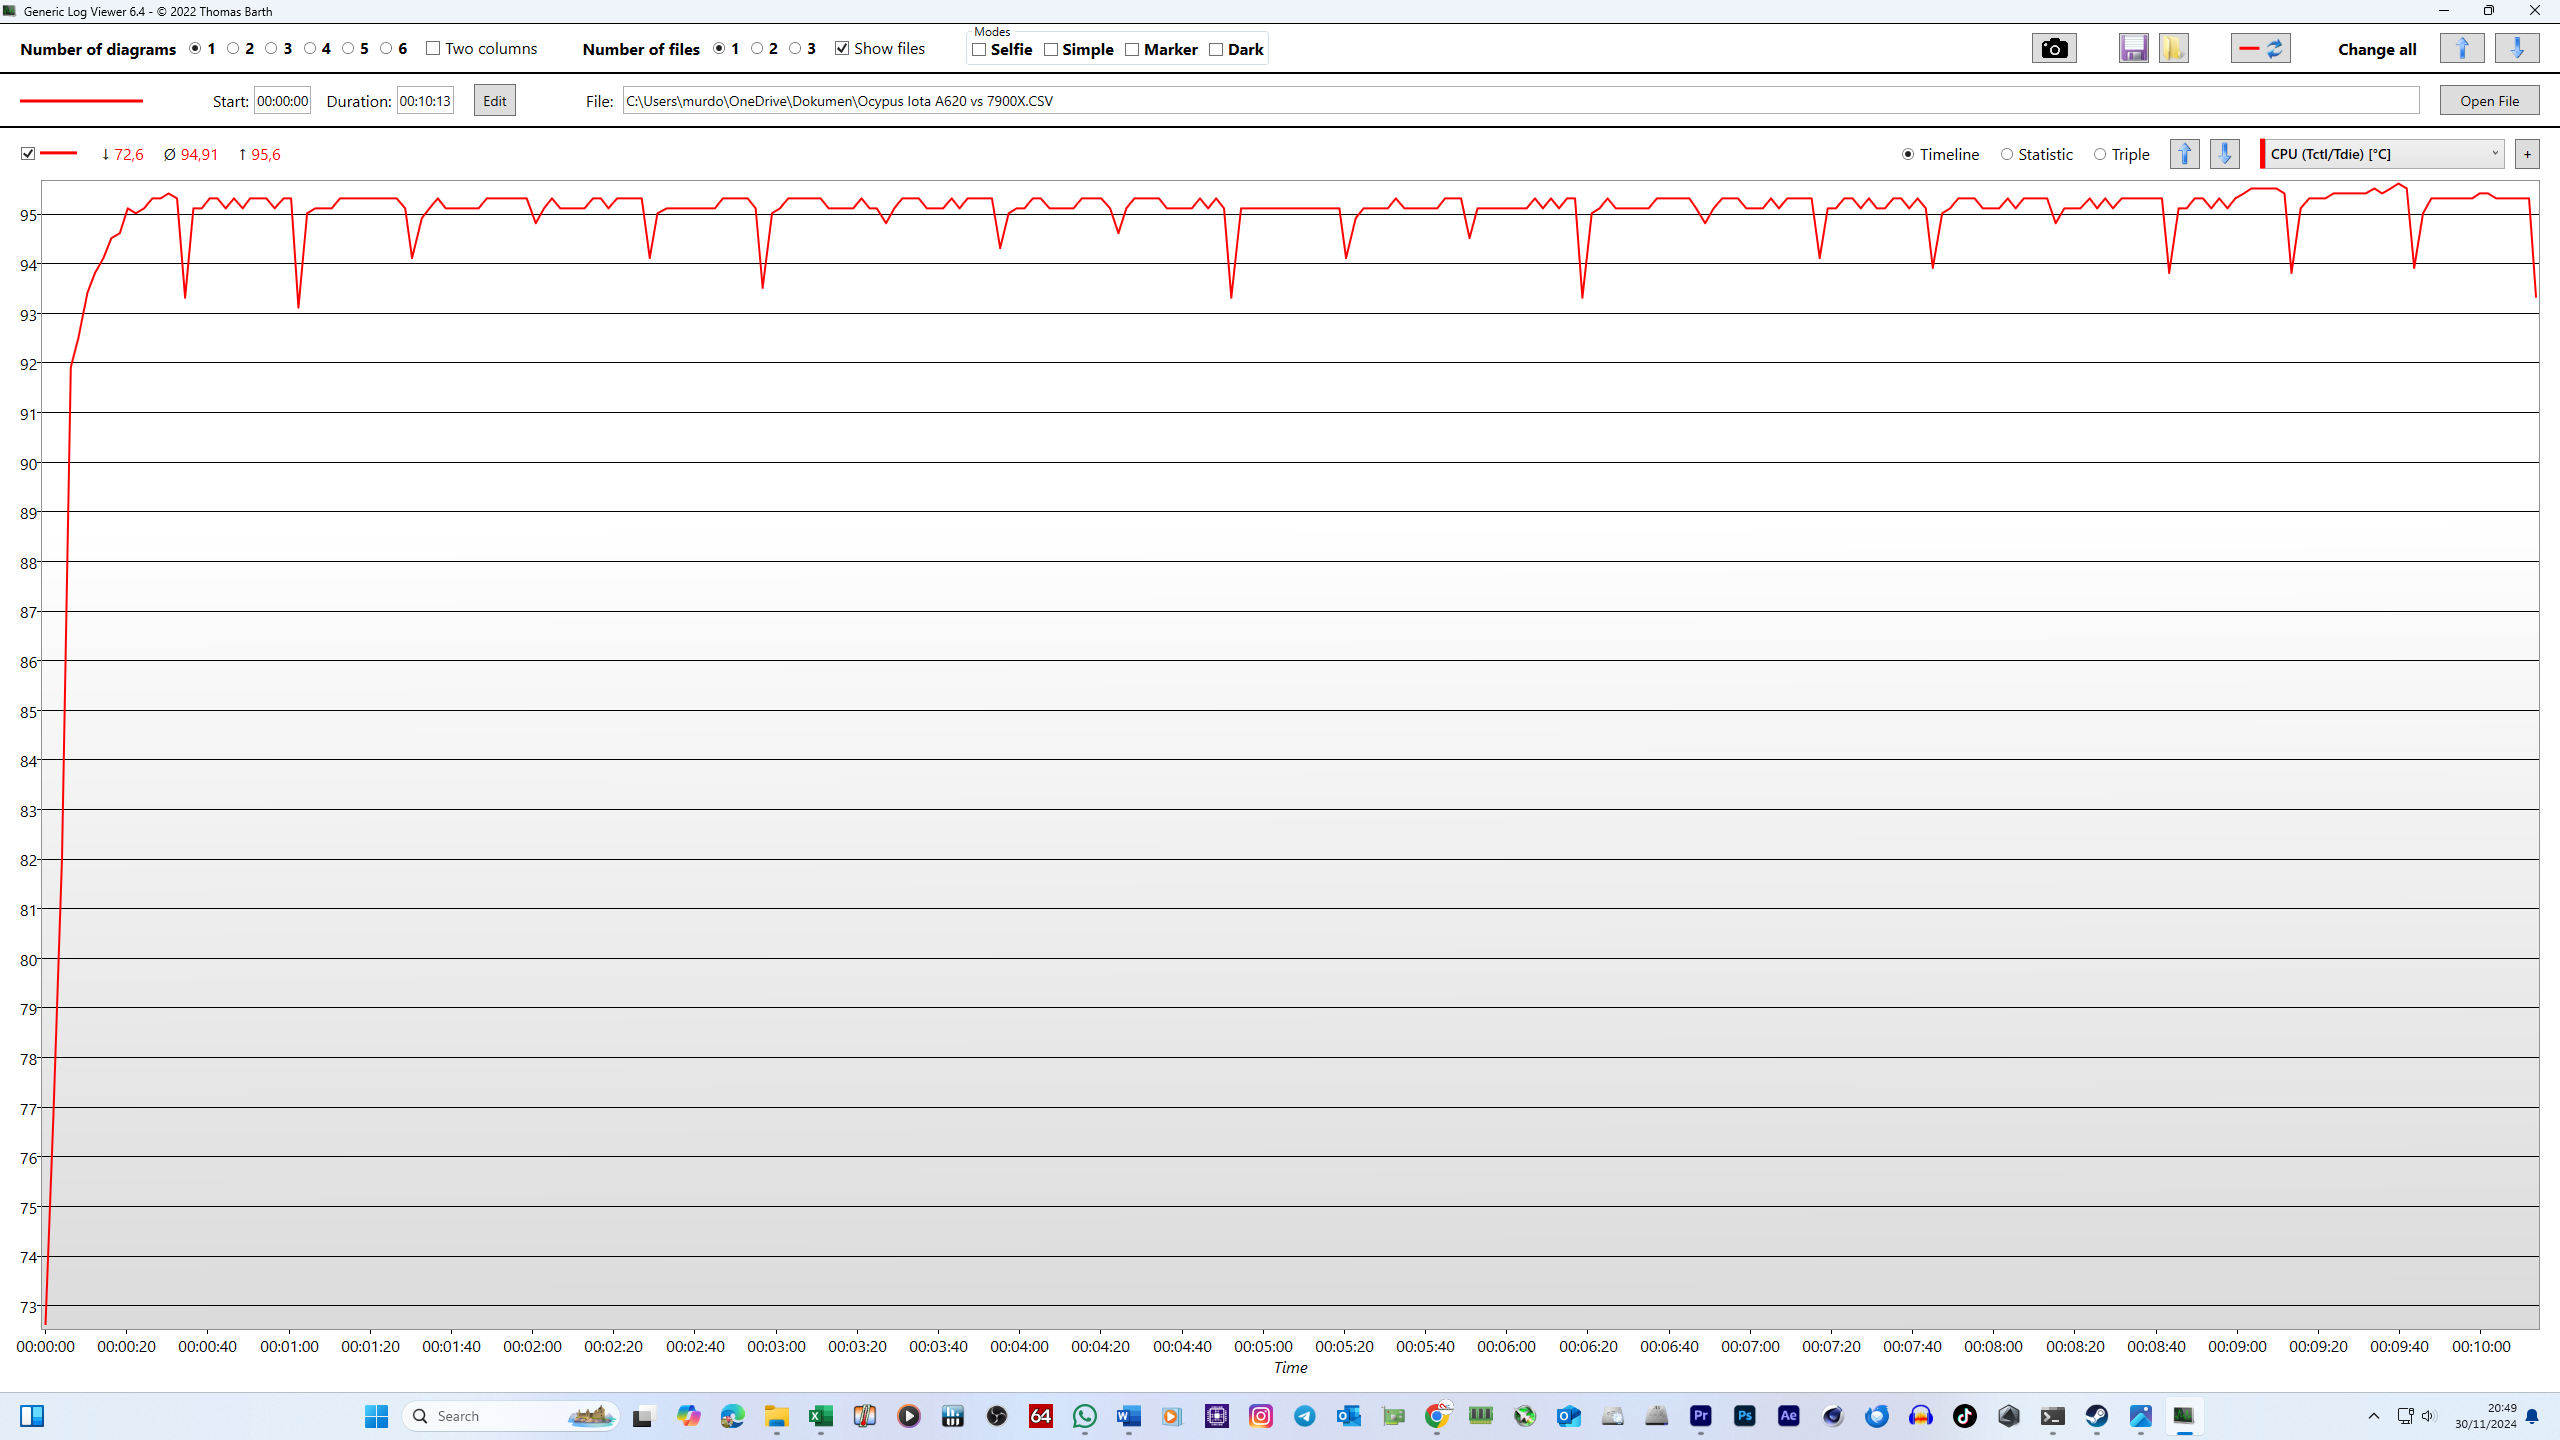This screenshot has width=2560, height=1440.
Task: Click the plus button next to sensor dropdown
Action: 2527,154
